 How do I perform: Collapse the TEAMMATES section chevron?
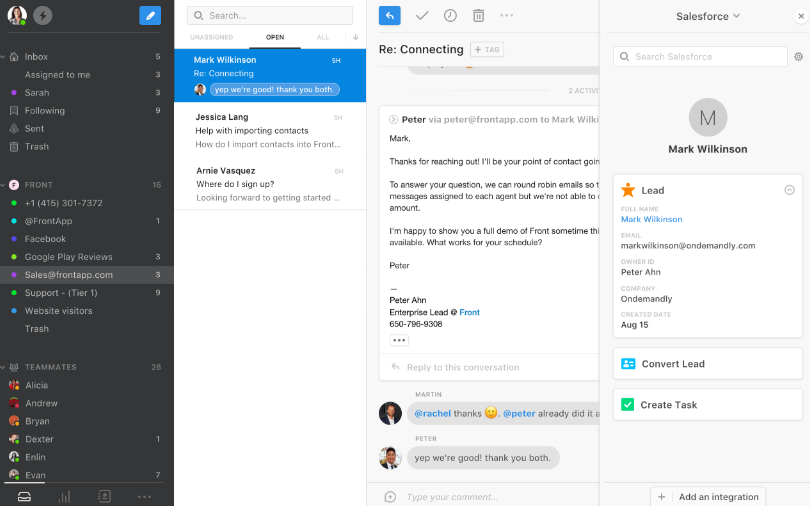click(3, 367)
